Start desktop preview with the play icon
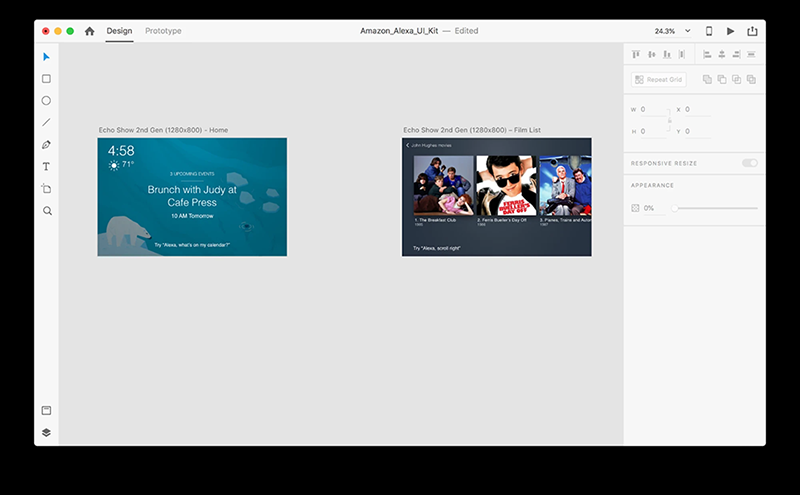 tap(731, 31)
